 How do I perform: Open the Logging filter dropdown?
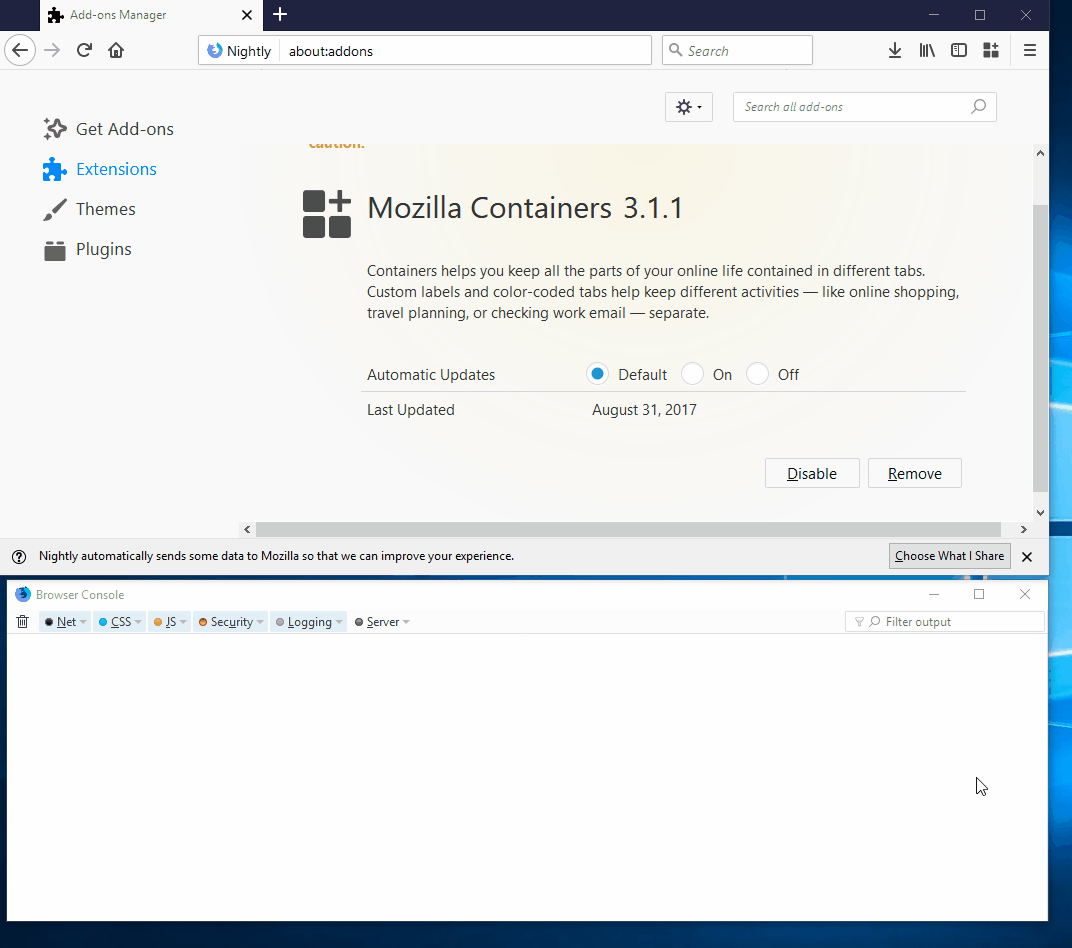pyautogui.click(x=308, y=621)
